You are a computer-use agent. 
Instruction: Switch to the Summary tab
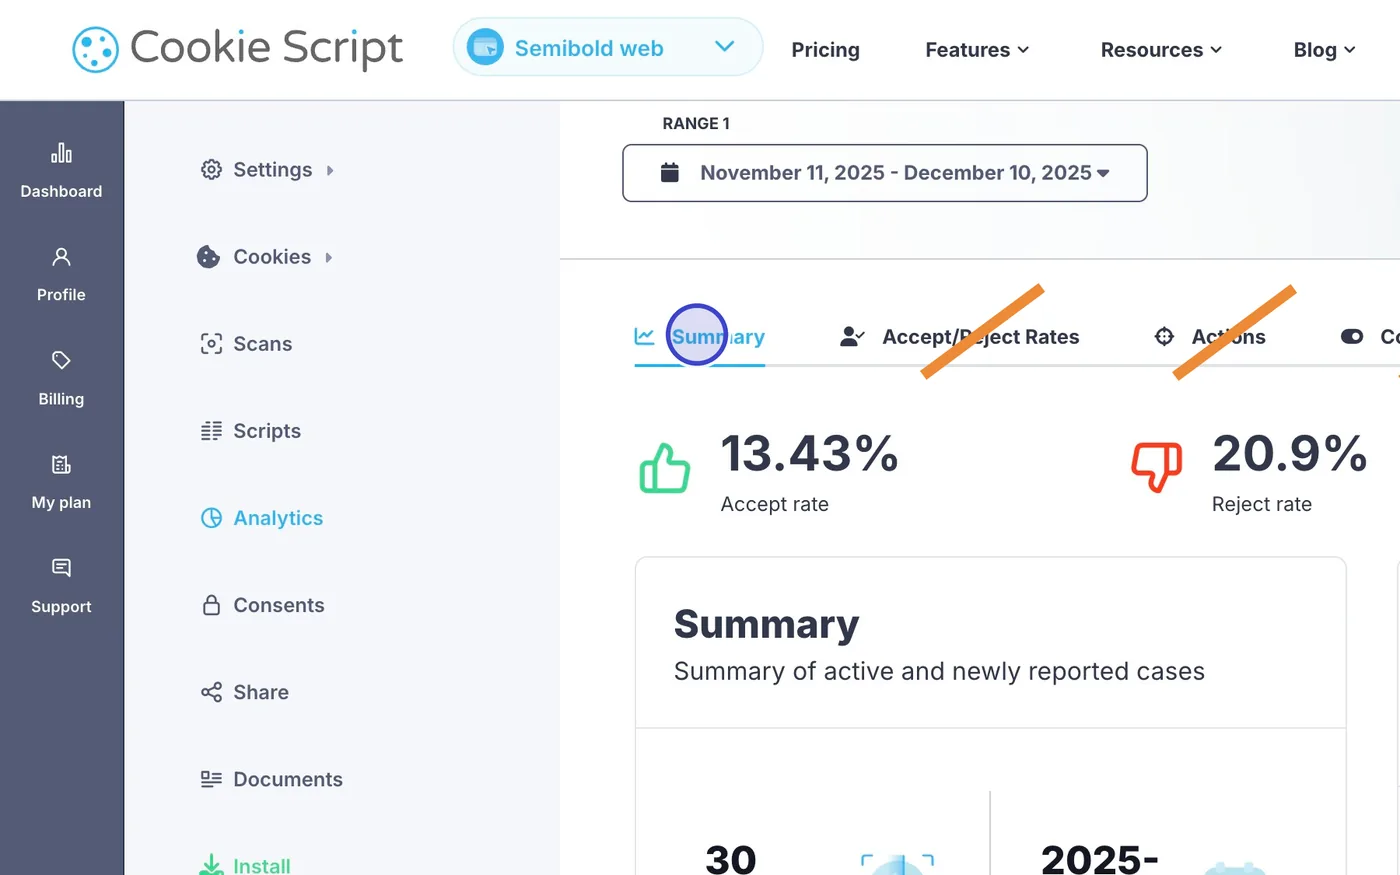(x=699, y=337)
